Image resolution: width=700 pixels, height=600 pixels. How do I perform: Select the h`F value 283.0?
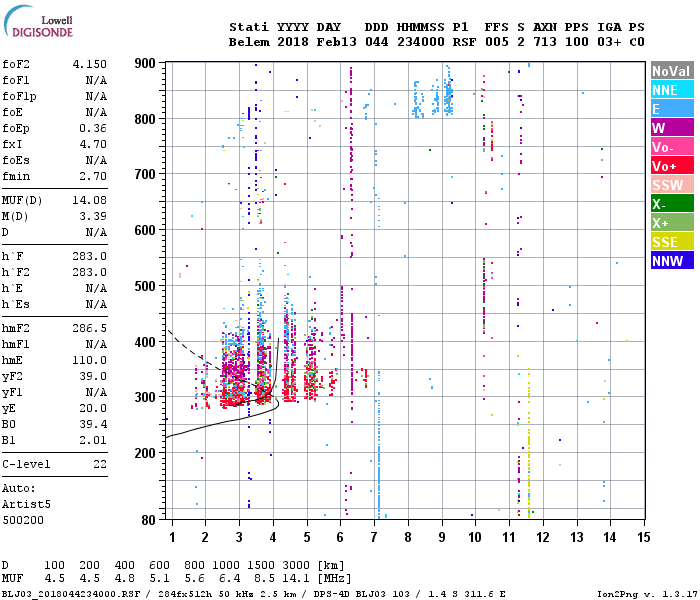tap(90, 256)
